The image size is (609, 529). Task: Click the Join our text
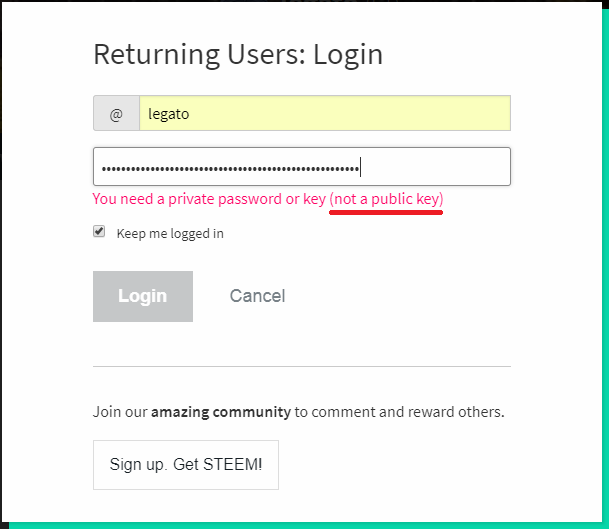120,411
